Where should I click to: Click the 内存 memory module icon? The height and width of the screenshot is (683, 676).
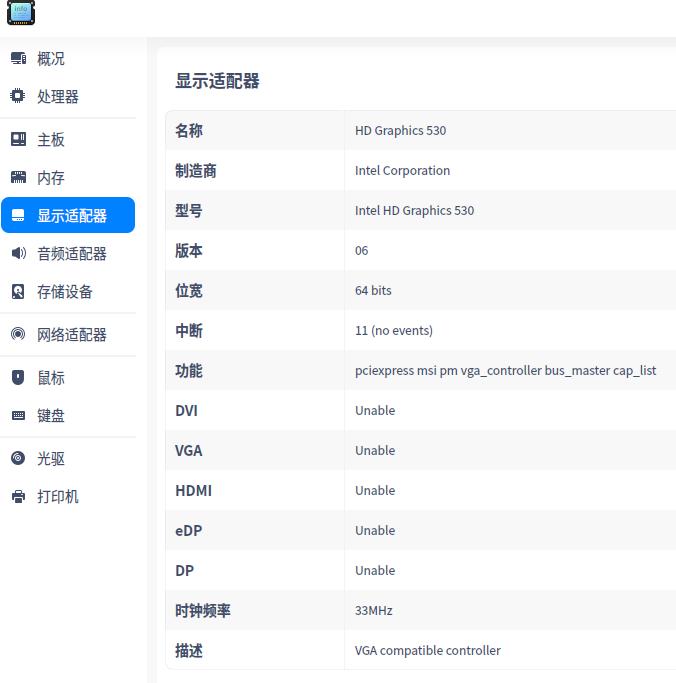(18, 177)
